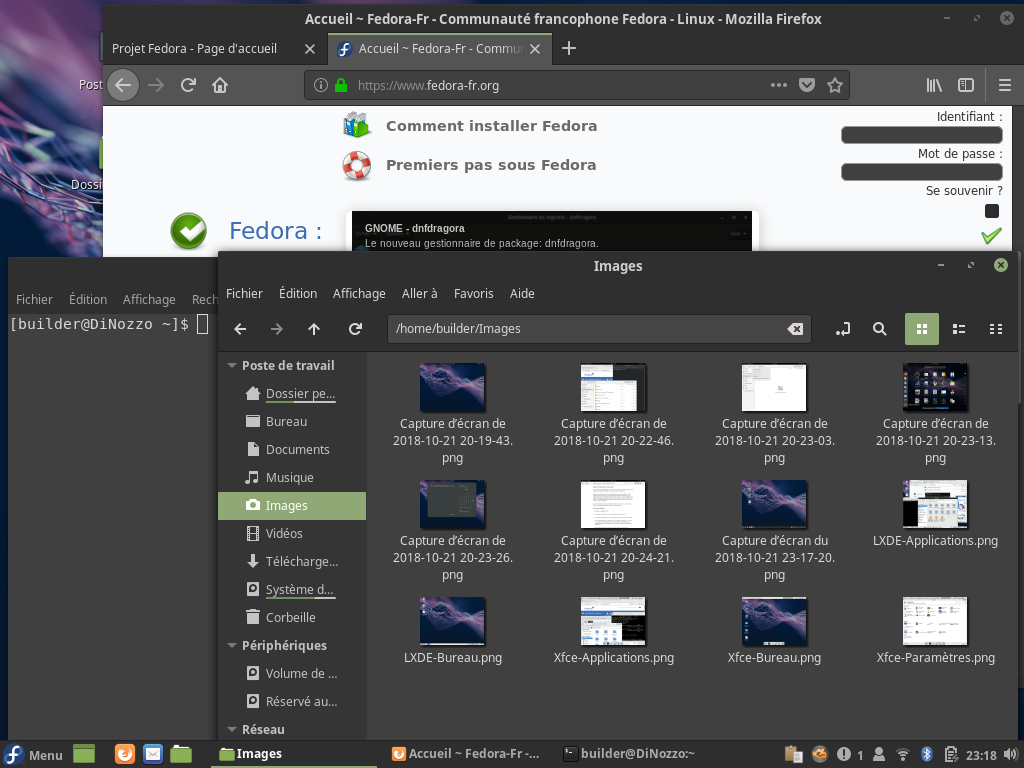Open terminal Fichier menu
Viewport: 1024px width, 768px height.
[34, 300]
